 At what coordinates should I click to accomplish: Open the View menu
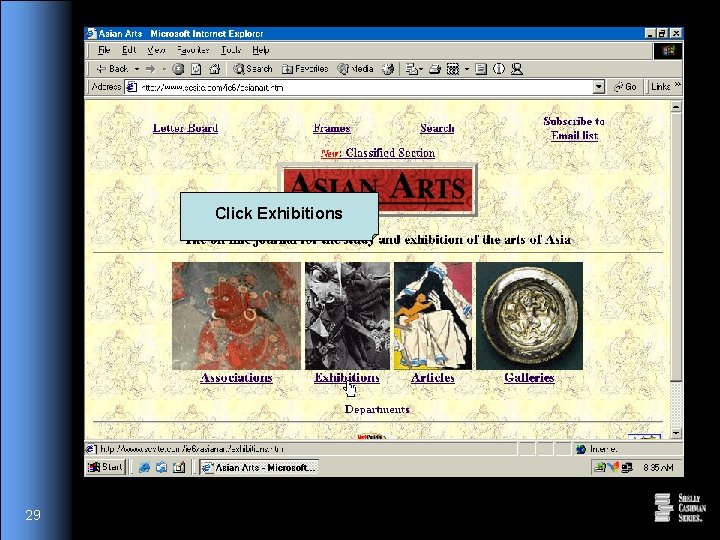(x=156, y=50)
